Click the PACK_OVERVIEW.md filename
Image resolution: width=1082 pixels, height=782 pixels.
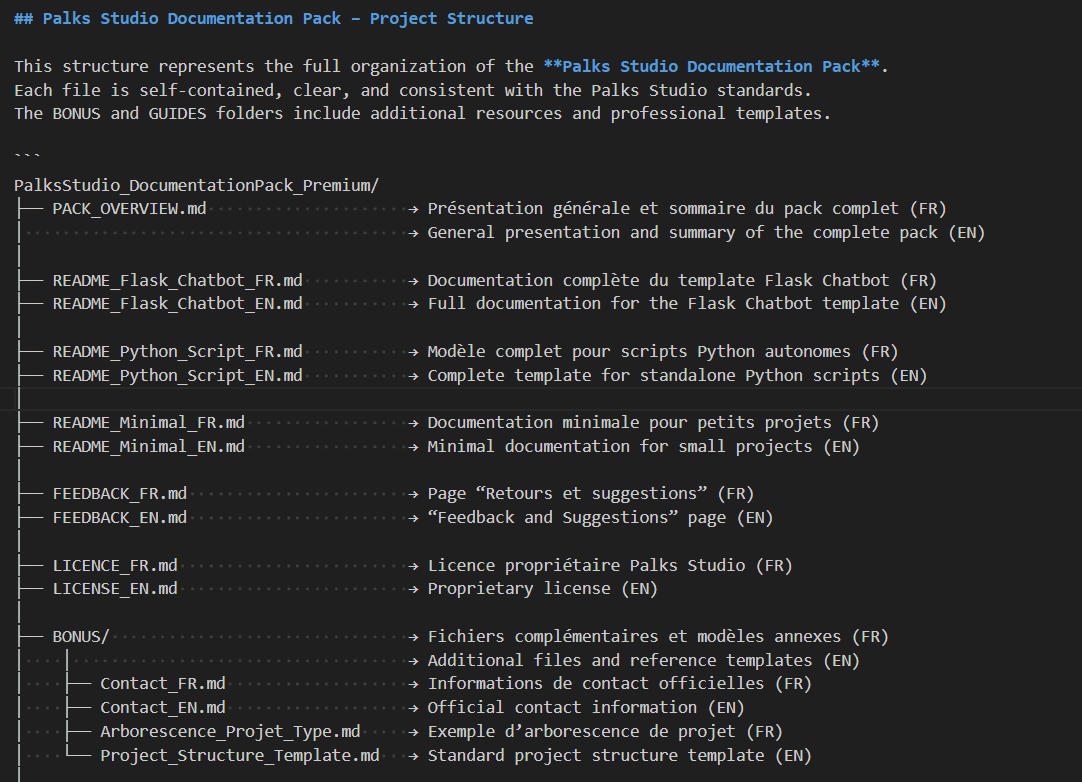point(130,209)
